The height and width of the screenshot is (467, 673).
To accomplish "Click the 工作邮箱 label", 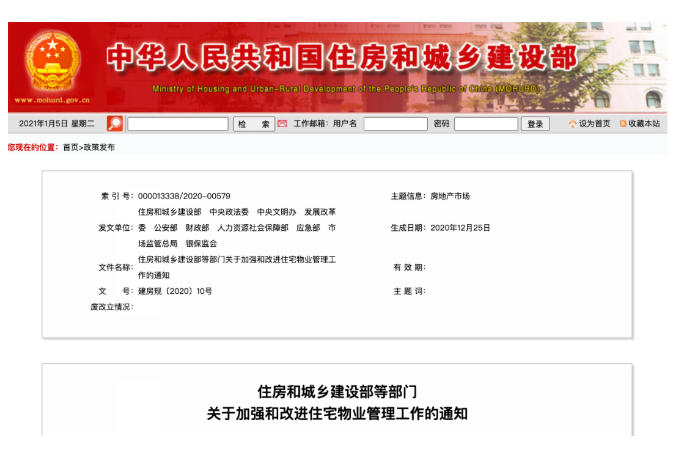I will coord(311,124).
